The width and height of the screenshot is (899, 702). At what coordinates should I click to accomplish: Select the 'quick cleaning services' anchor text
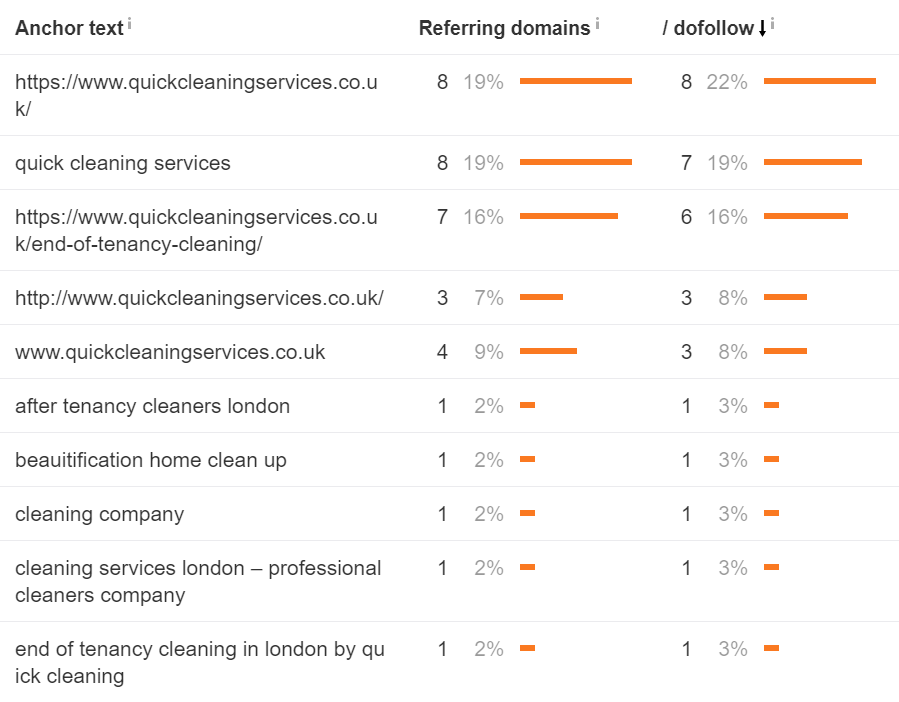tap(123, 163)
